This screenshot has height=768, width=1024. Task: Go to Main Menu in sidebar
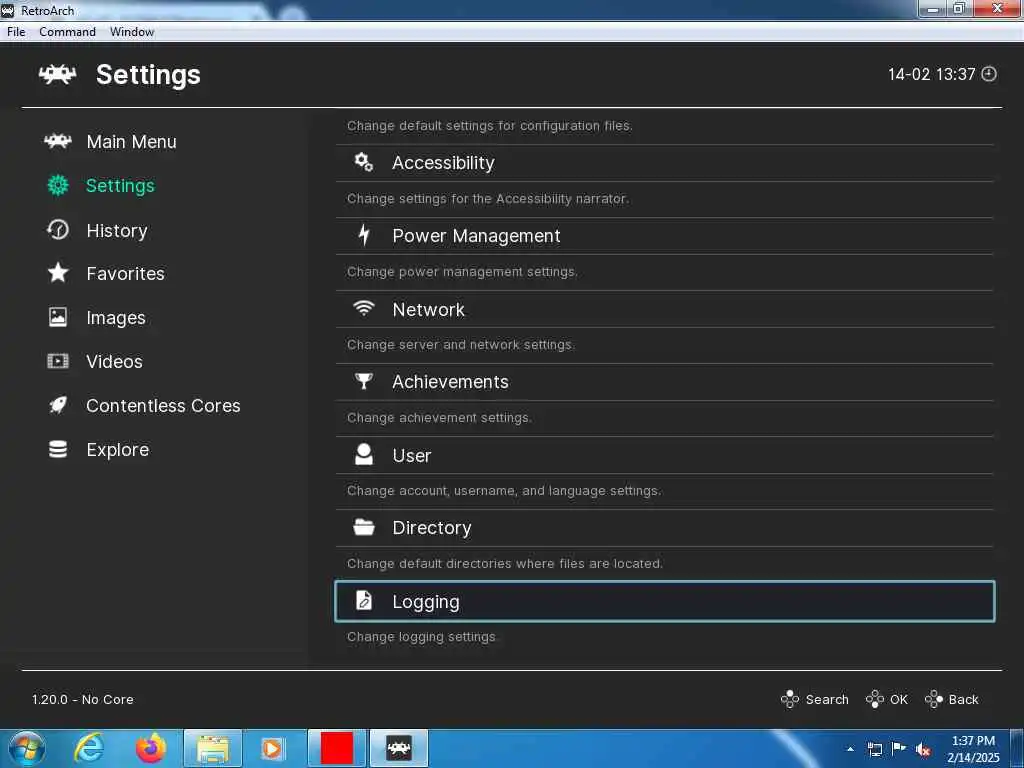131,142
